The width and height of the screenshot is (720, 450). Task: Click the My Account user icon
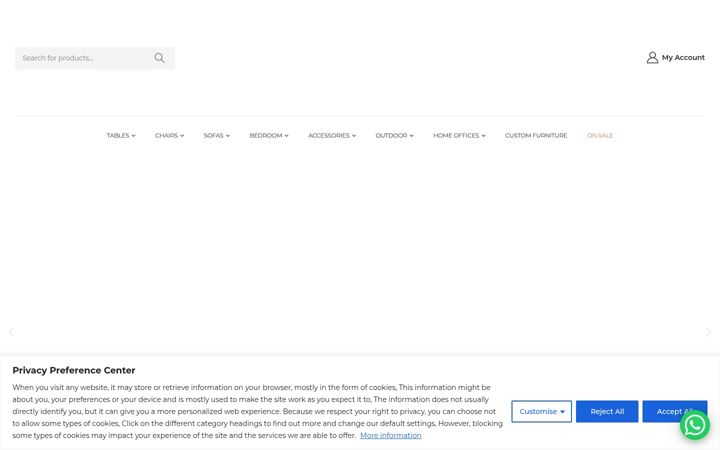652,57
